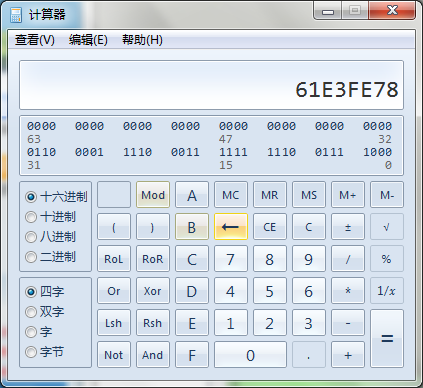Click bit group 1111 above position 15
This screenshot has height=388, width=423.
(233, 152)
